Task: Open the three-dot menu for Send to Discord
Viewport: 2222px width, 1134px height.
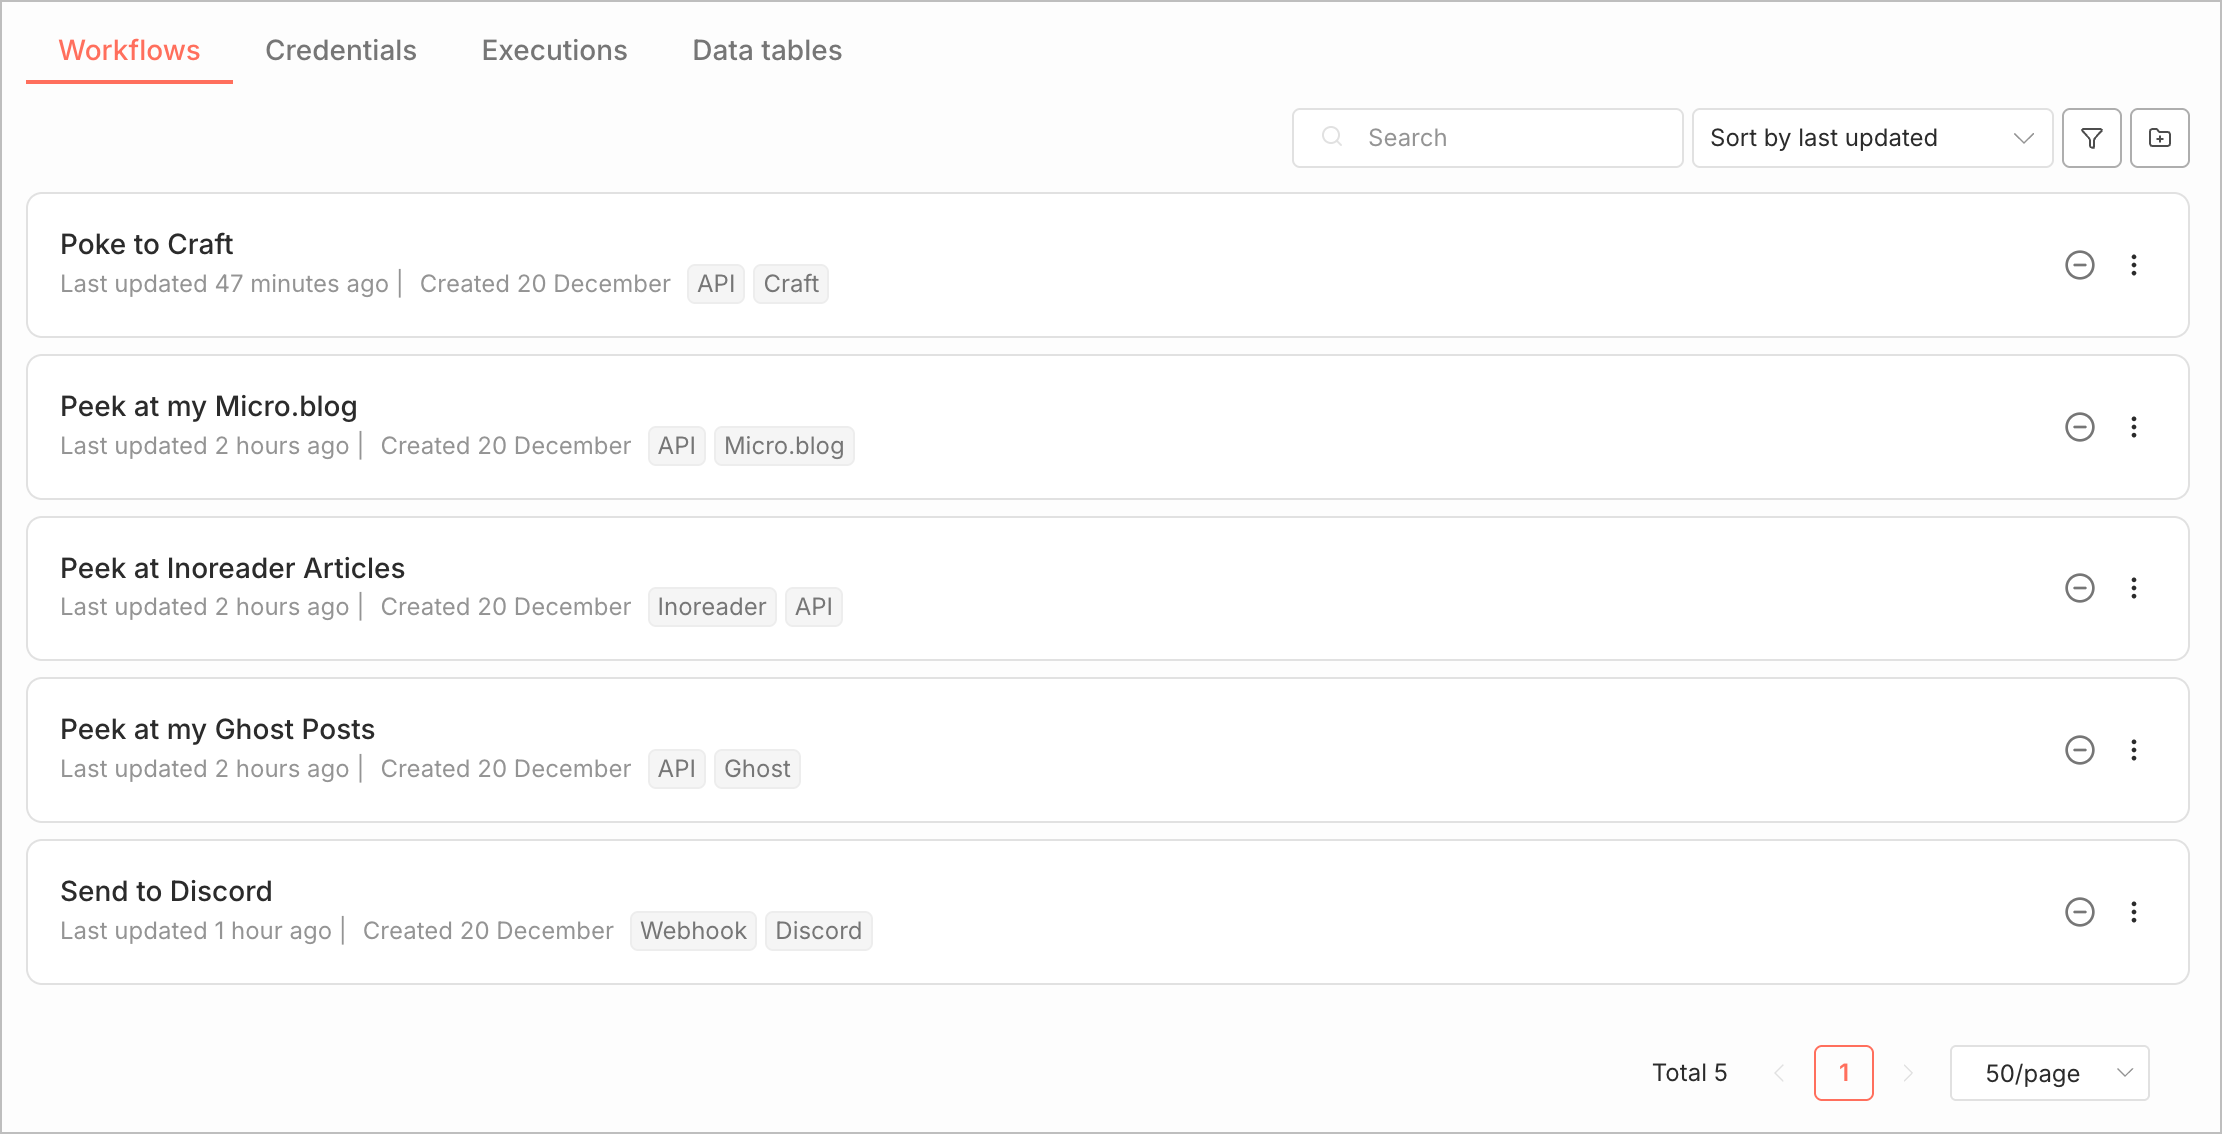Action: [x=2133, y=912]
